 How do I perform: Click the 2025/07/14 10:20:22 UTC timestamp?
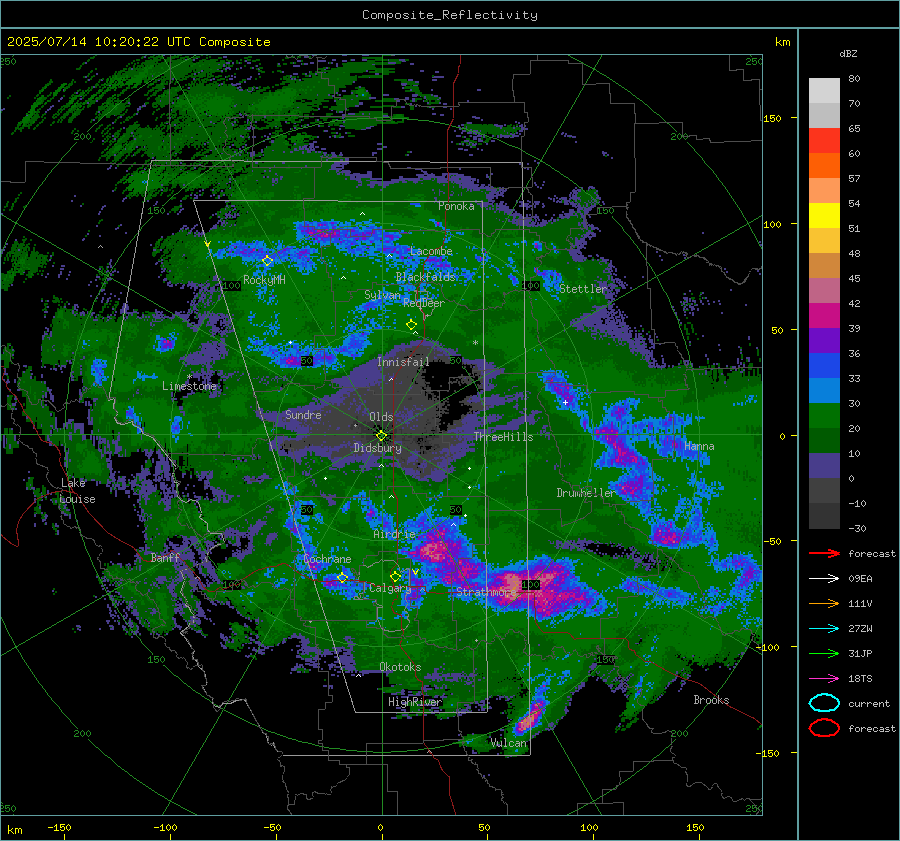(139, 42)
